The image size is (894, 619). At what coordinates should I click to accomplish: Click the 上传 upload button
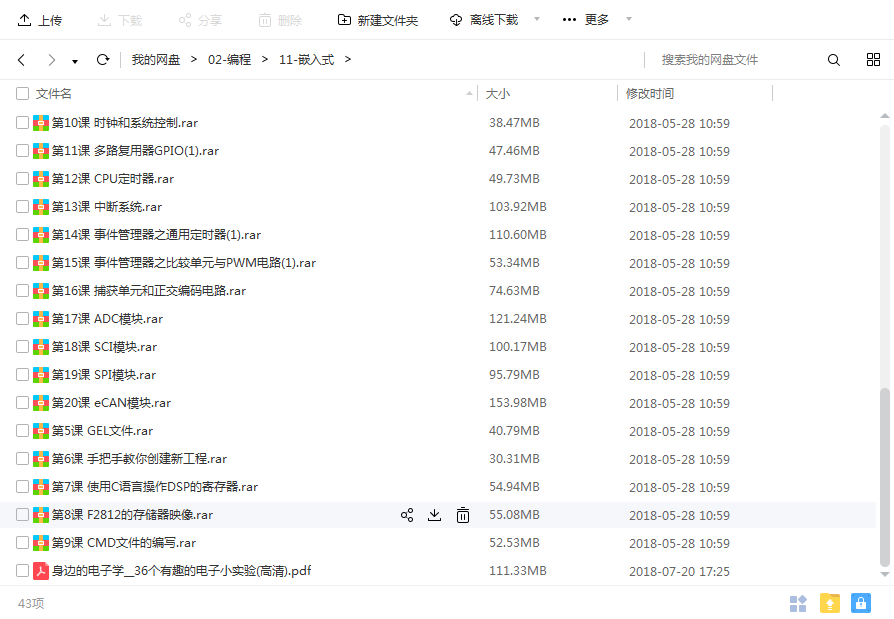(x=39, y=21)
